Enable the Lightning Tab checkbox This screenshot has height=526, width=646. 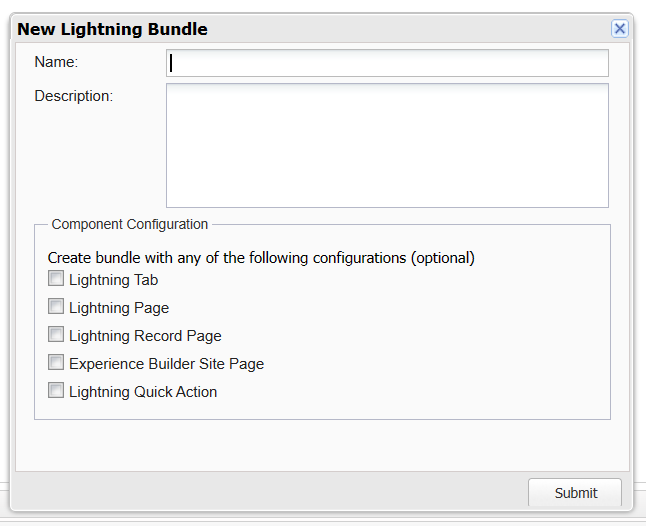click(x=56, y=279)
